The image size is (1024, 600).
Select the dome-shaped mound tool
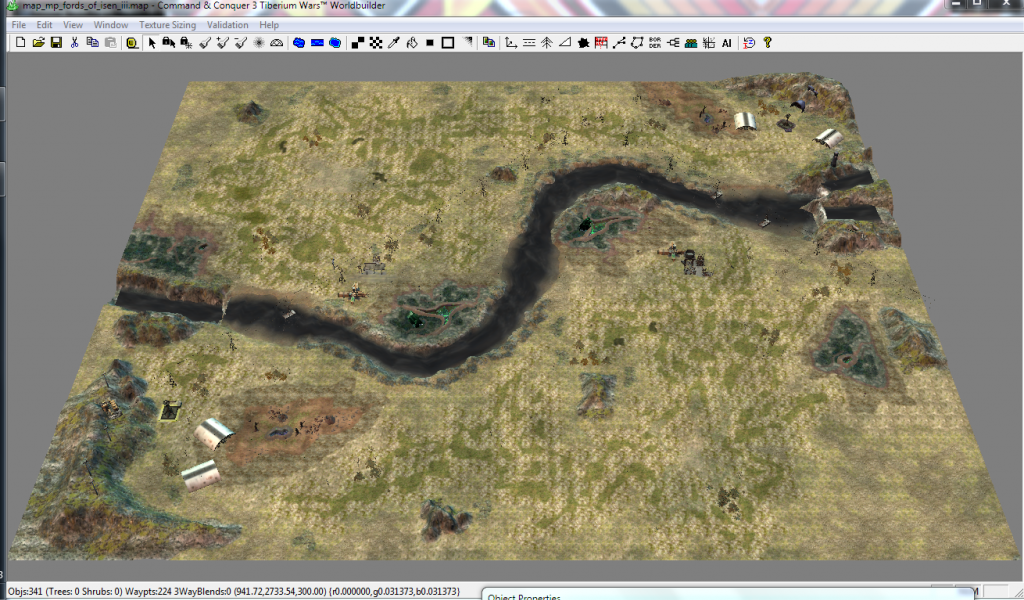click(277, 43)
